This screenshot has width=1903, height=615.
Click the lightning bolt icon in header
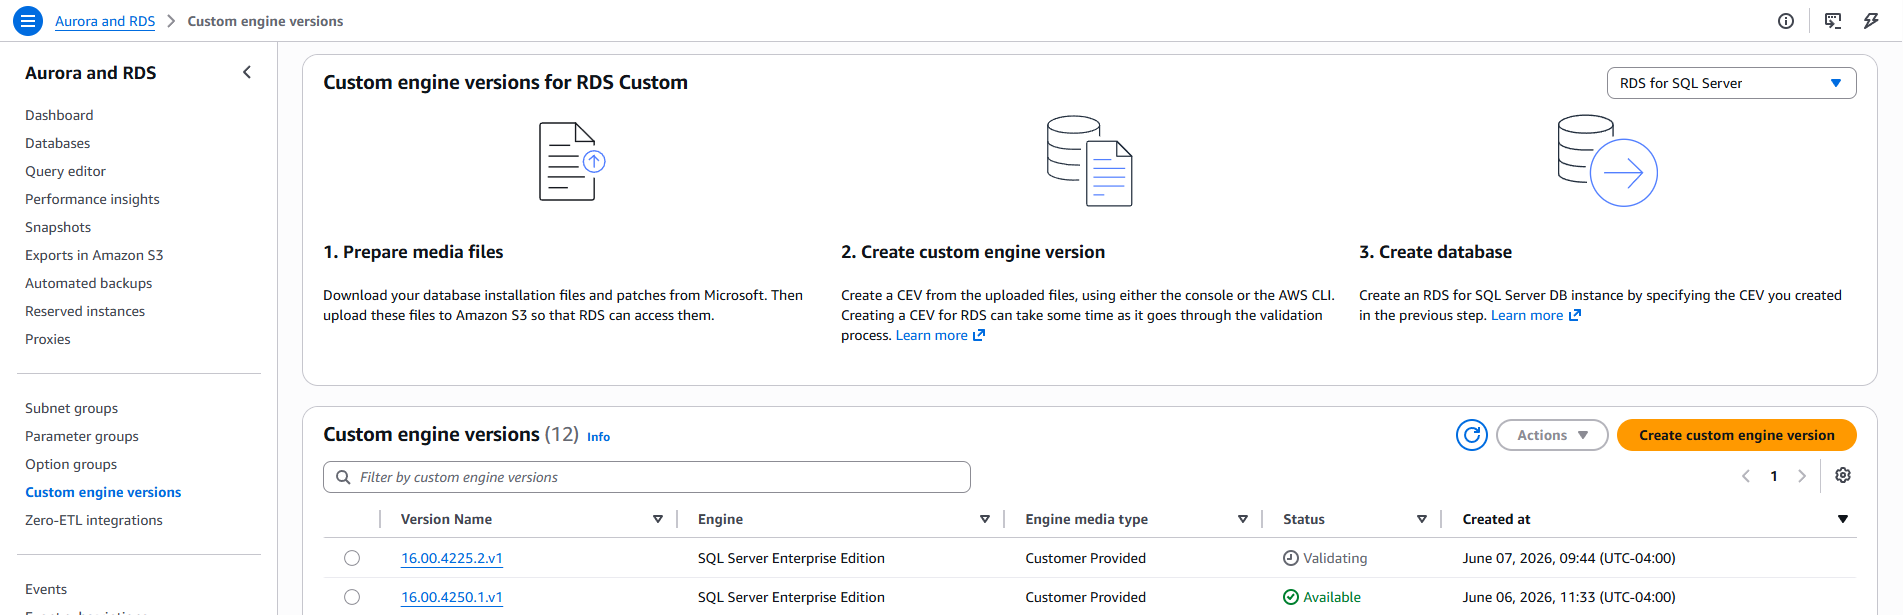(x=1871, y=21)
